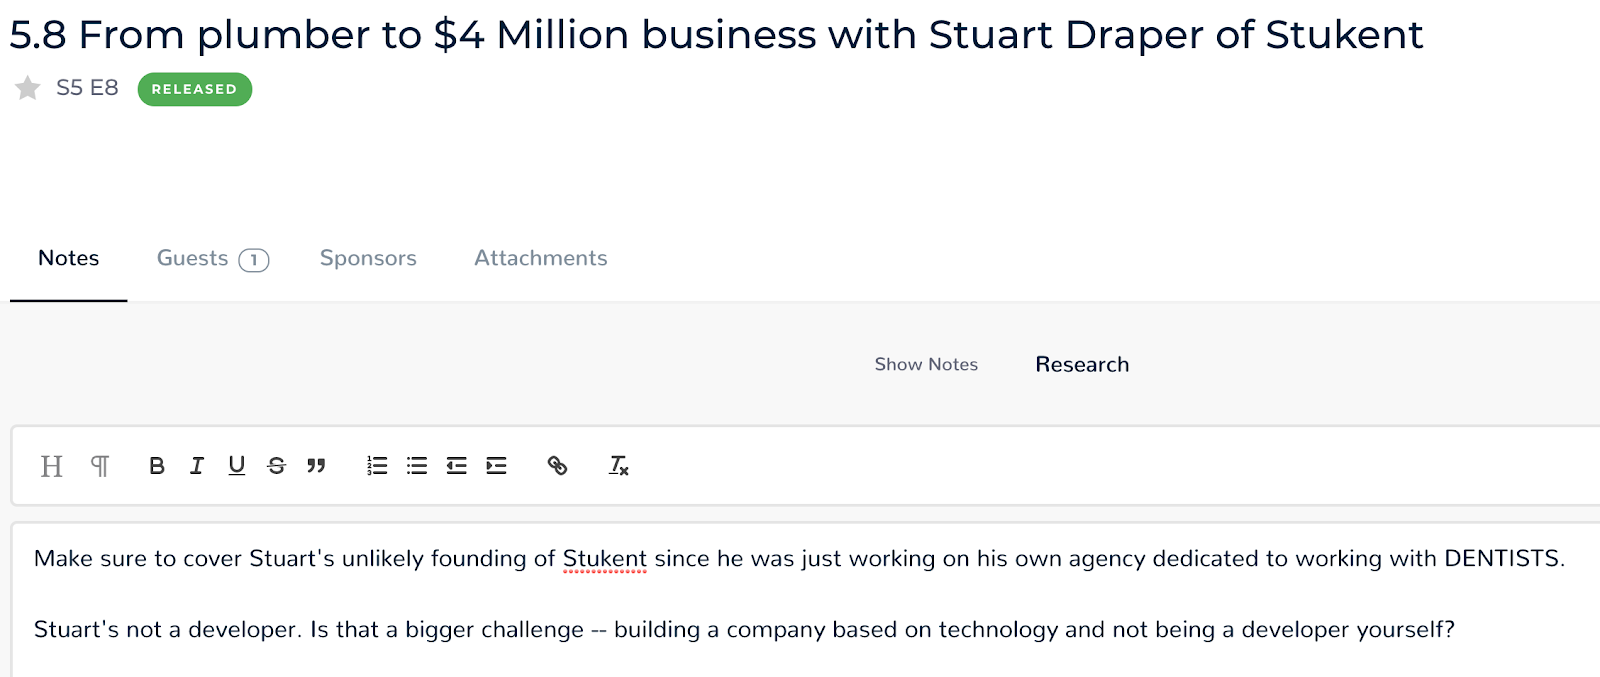Apply strikethrough formatting
This screenshot has width=1600, height=677.
277,466
